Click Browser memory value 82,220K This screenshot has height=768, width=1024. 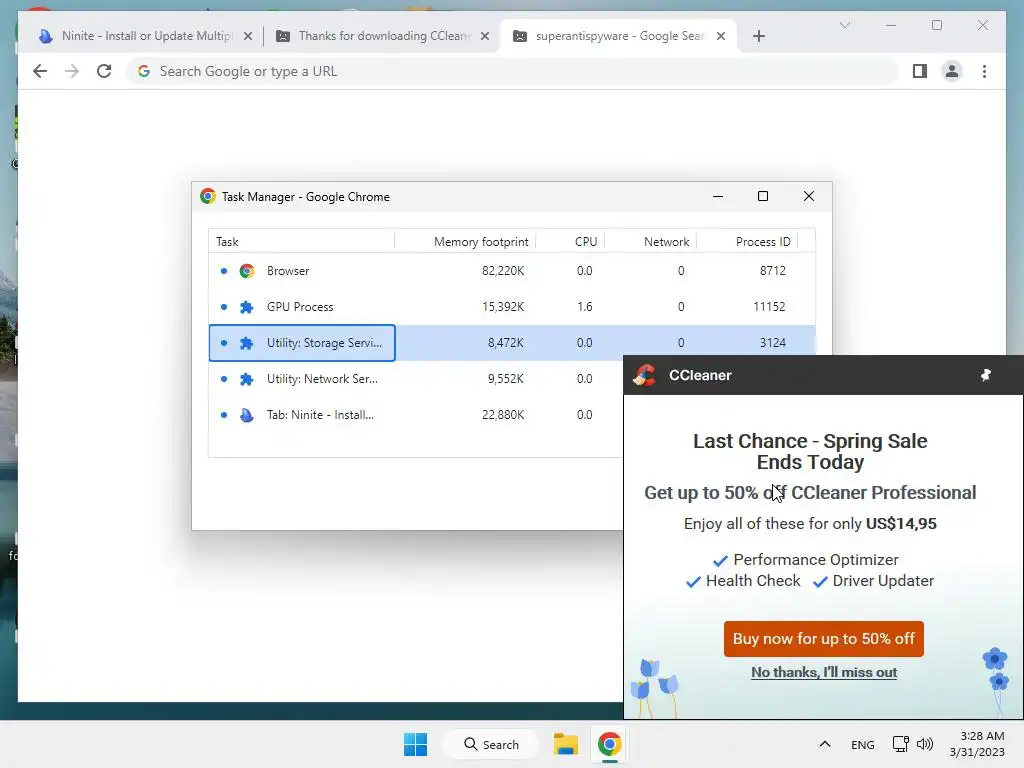[x=503, y=270]
